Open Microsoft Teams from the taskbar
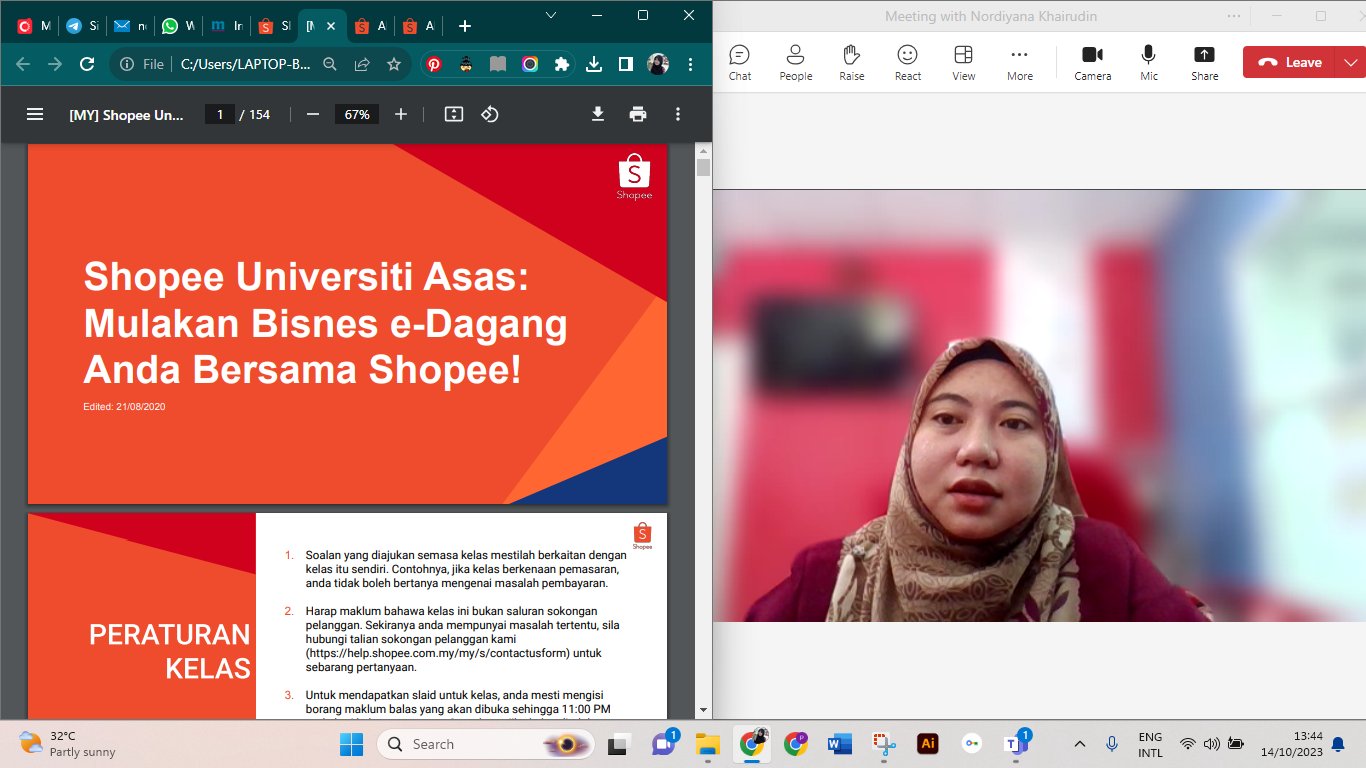Viewport: 1366px width, 768px height. click(x=1015, y=744)
